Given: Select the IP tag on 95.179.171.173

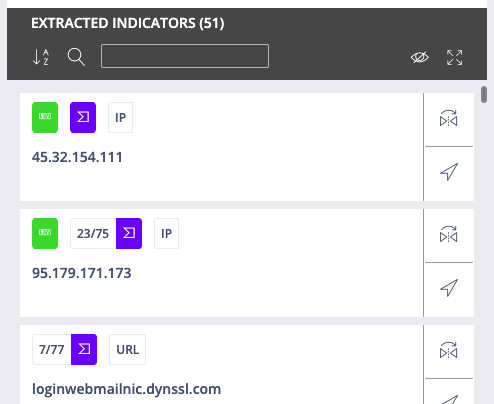Looking at the screenshot, I should [x=166, y=233].
